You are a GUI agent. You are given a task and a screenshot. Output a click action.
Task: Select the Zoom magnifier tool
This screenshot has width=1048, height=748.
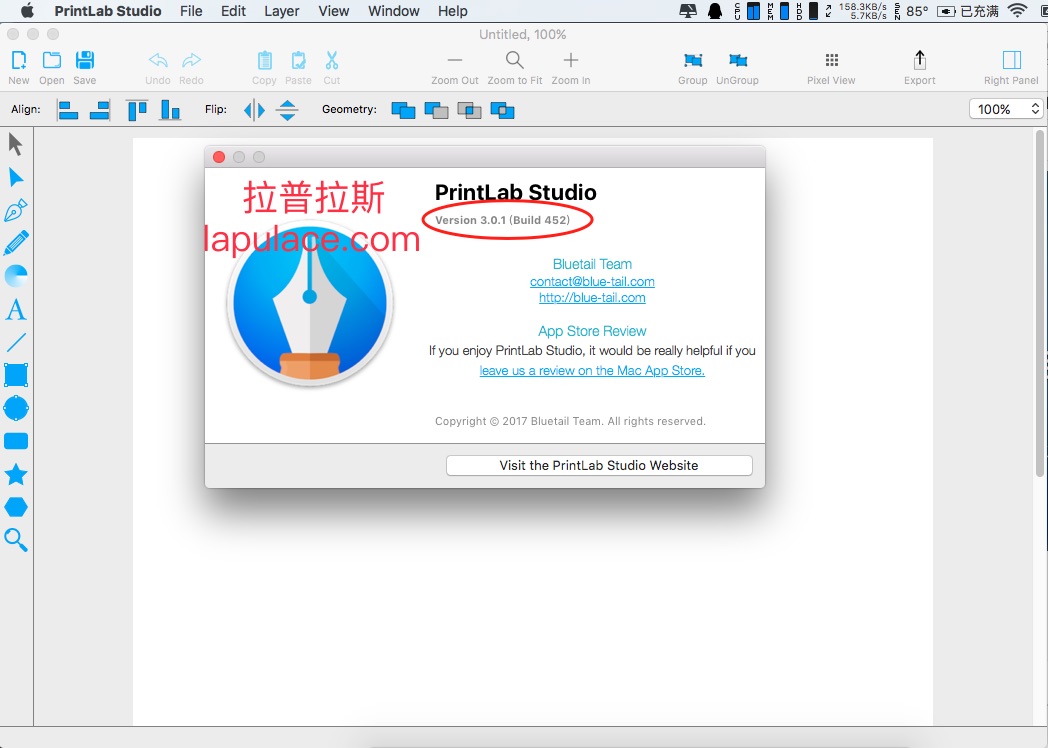tap(16, 539)
